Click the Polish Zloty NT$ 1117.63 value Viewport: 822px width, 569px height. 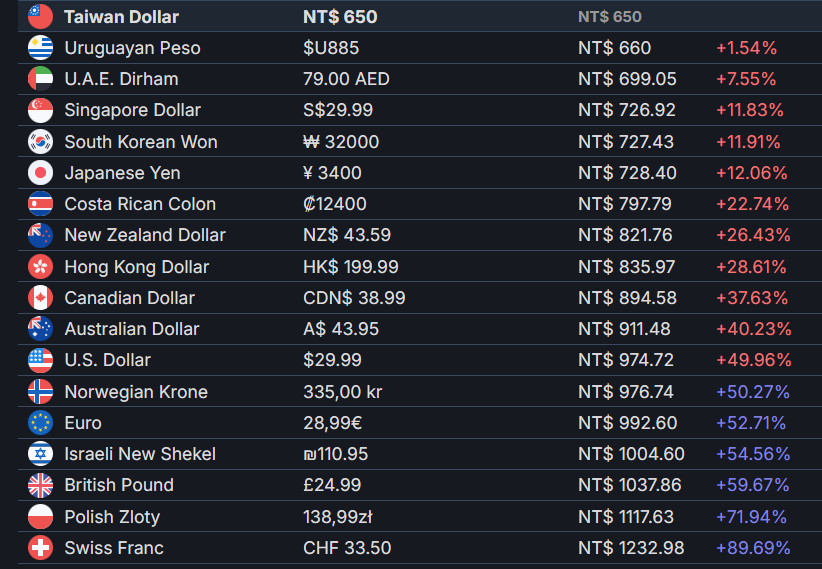(x=625, y=517)
